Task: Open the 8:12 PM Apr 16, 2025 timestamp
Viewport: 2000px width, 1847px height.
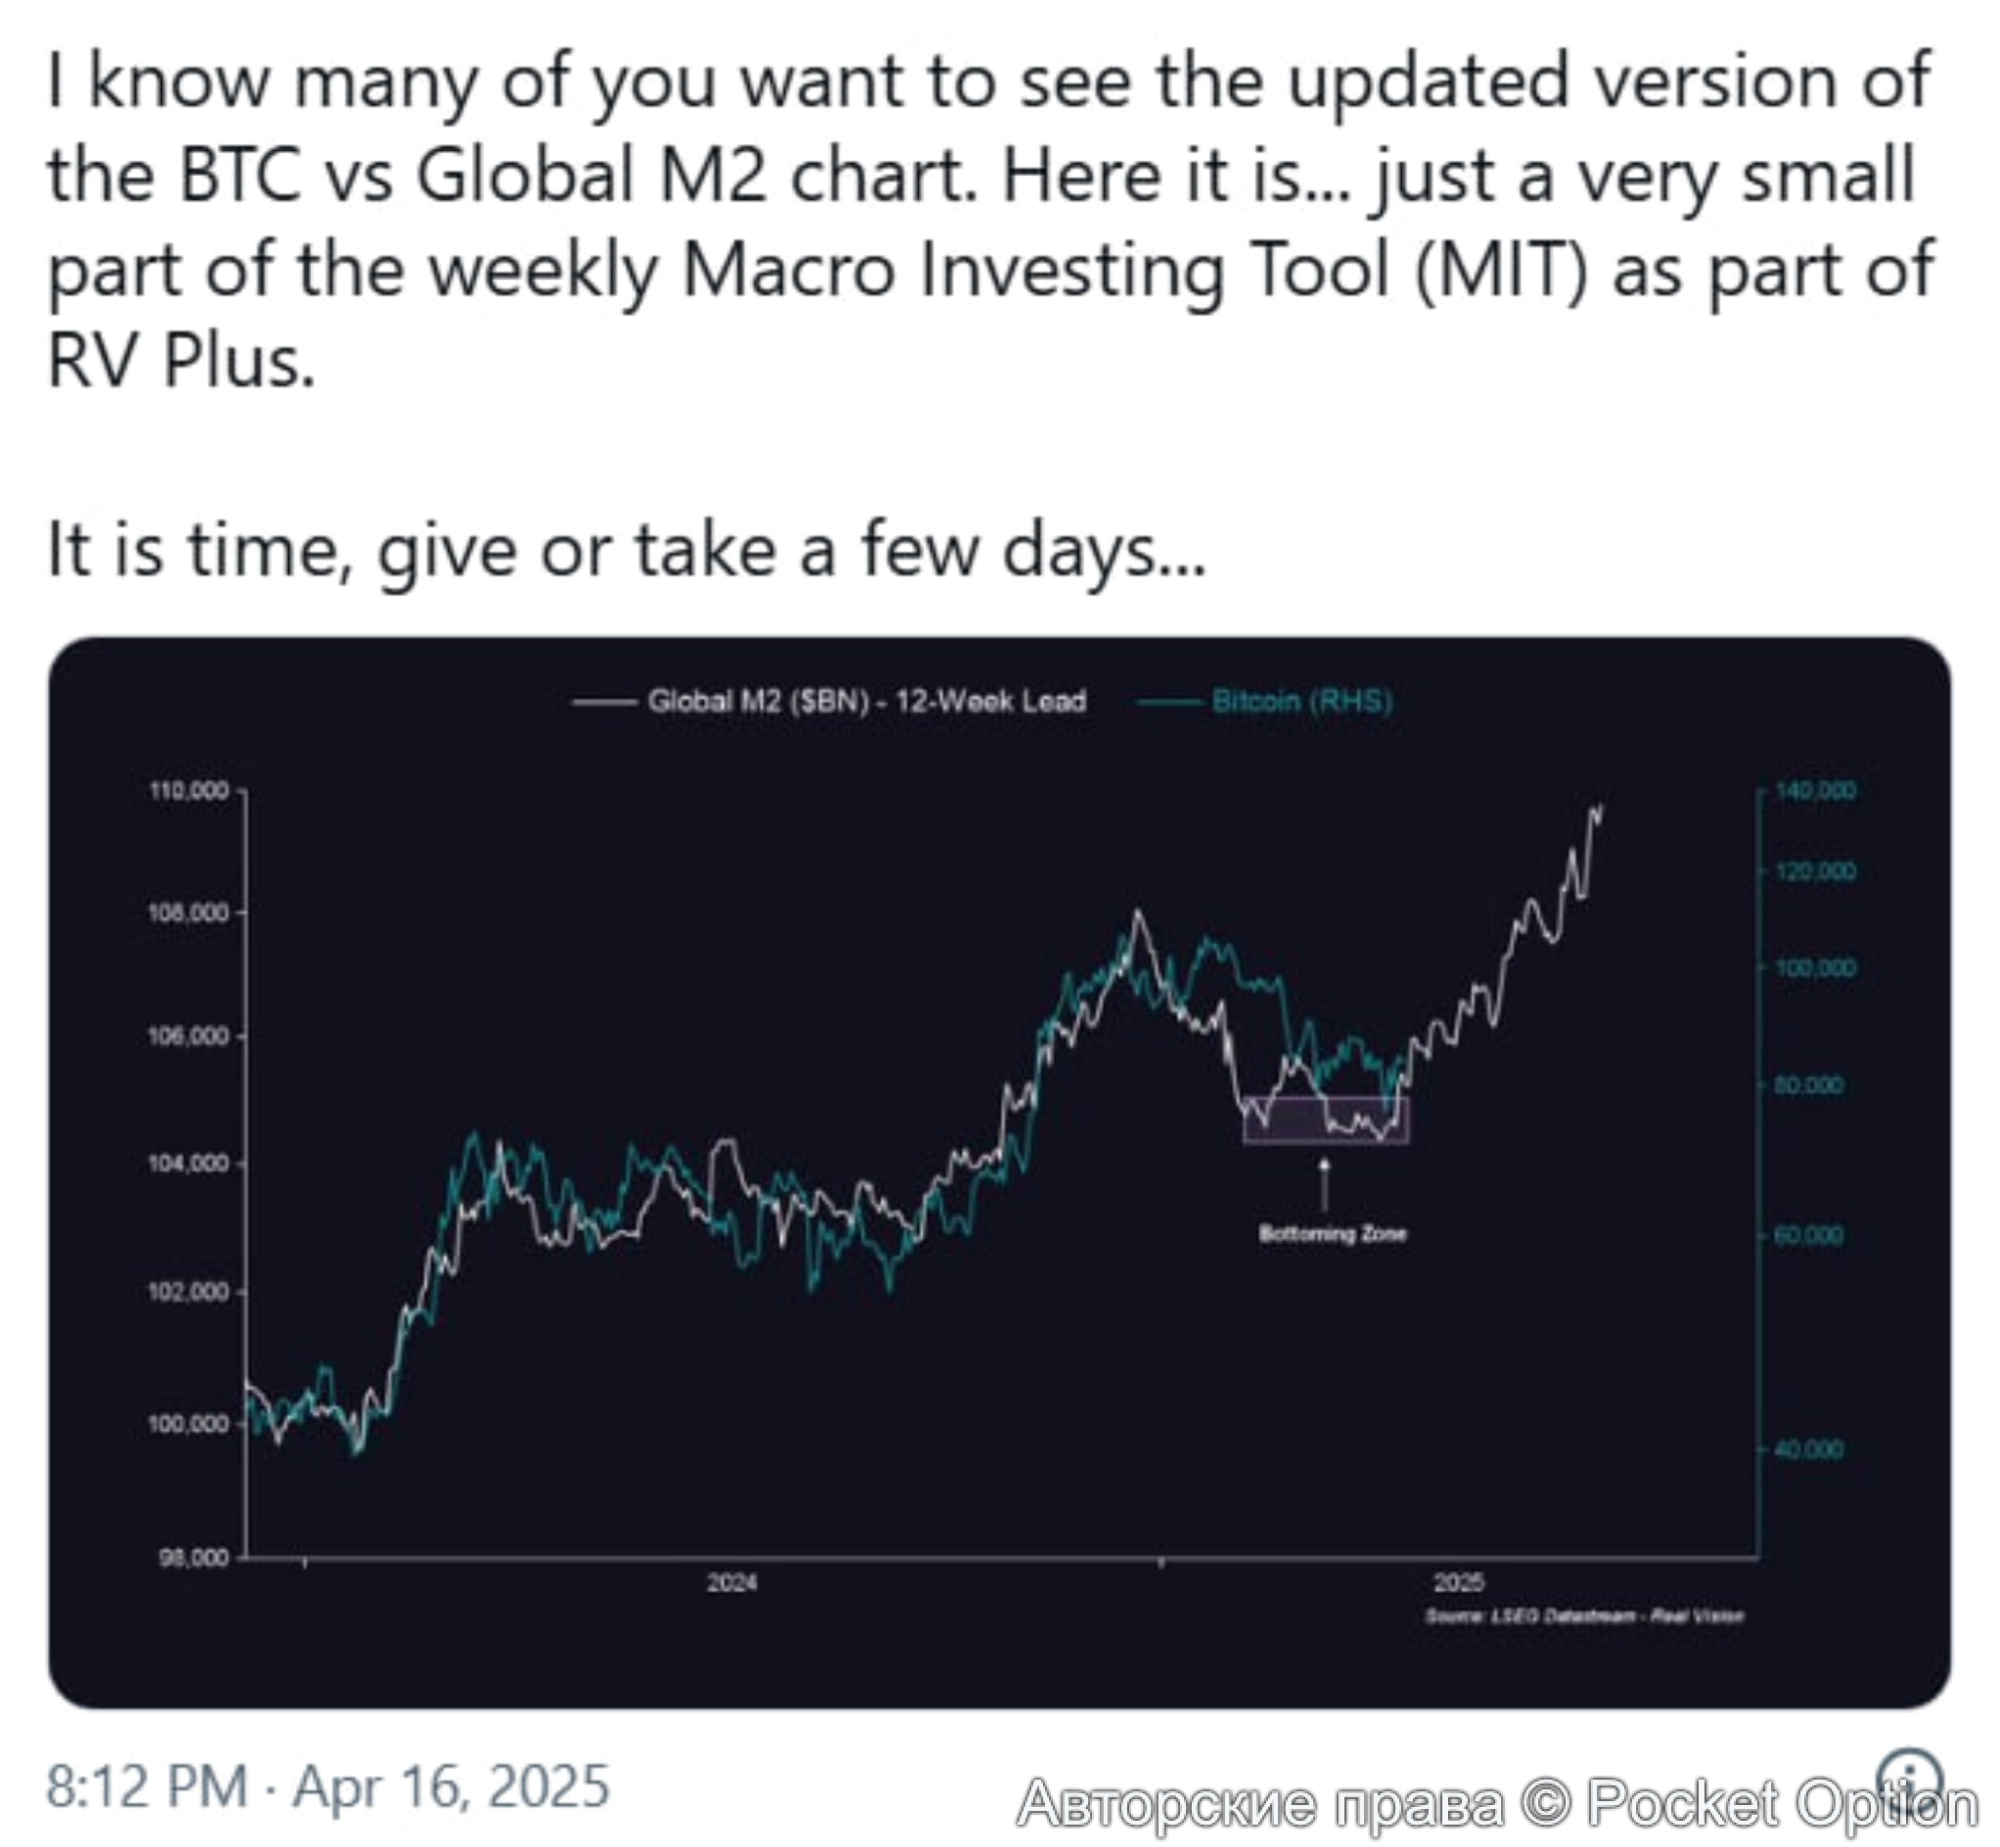Action: click(328, 1786)
